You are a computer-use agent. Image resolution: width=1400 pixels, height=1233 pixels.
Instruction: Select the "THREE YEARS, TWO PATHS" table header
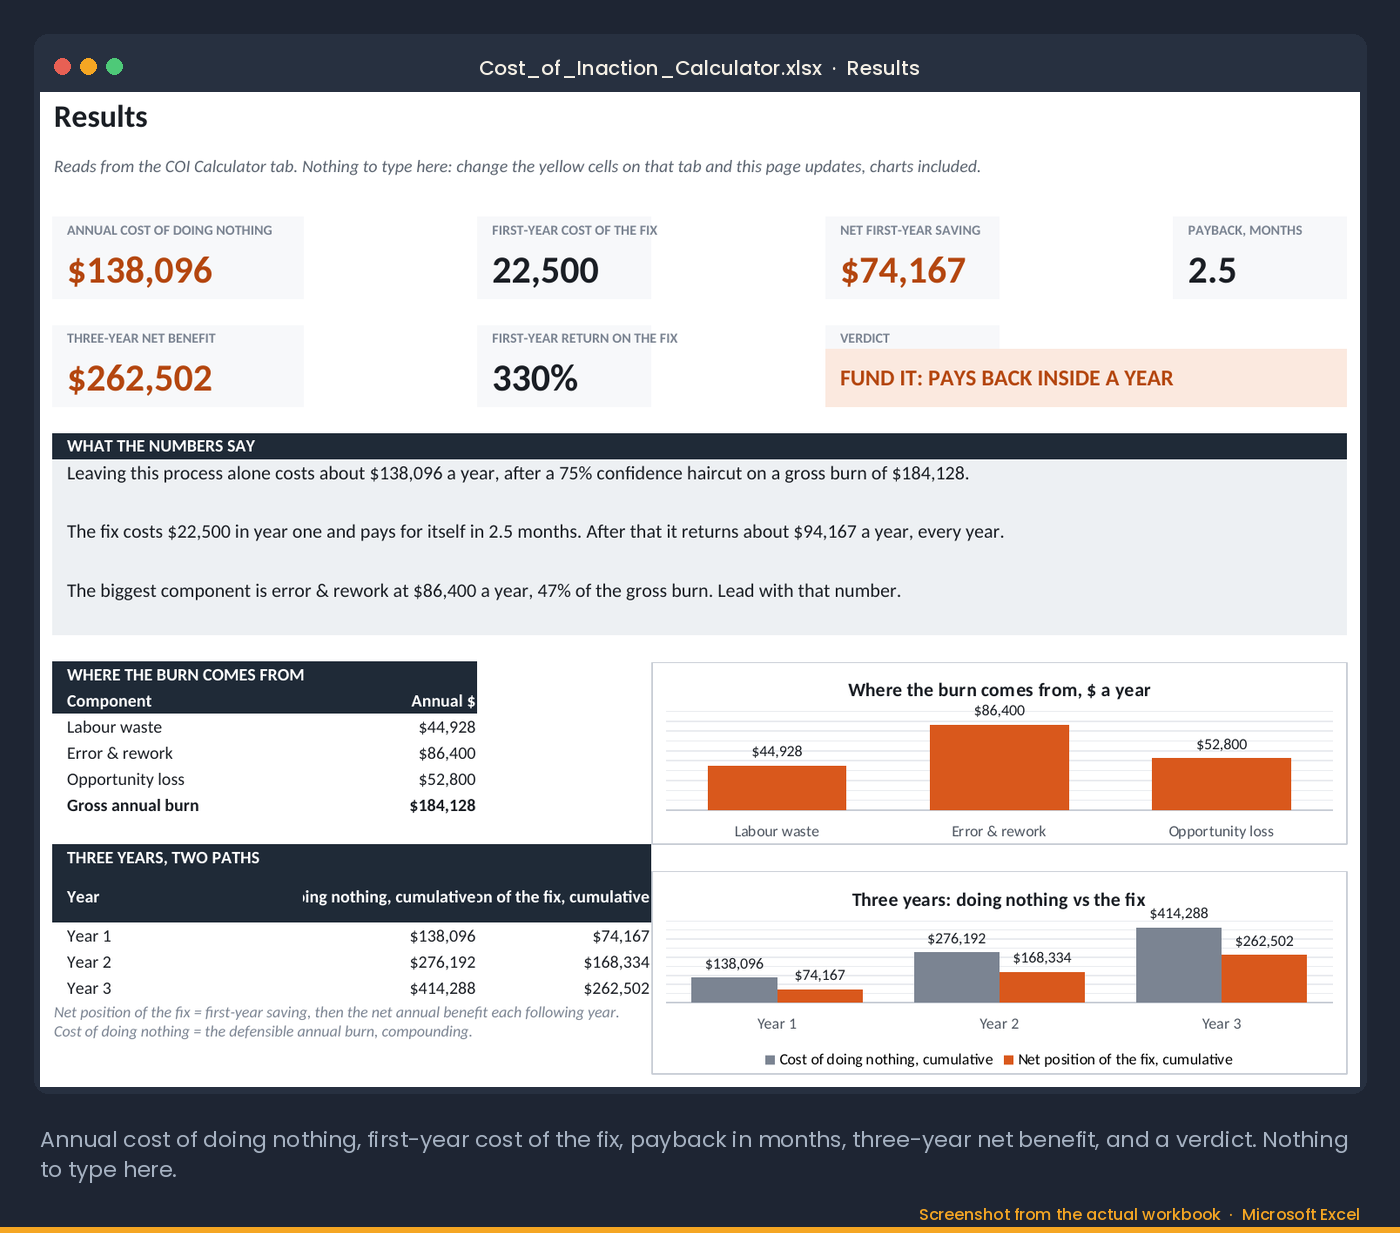pos(163,858)
